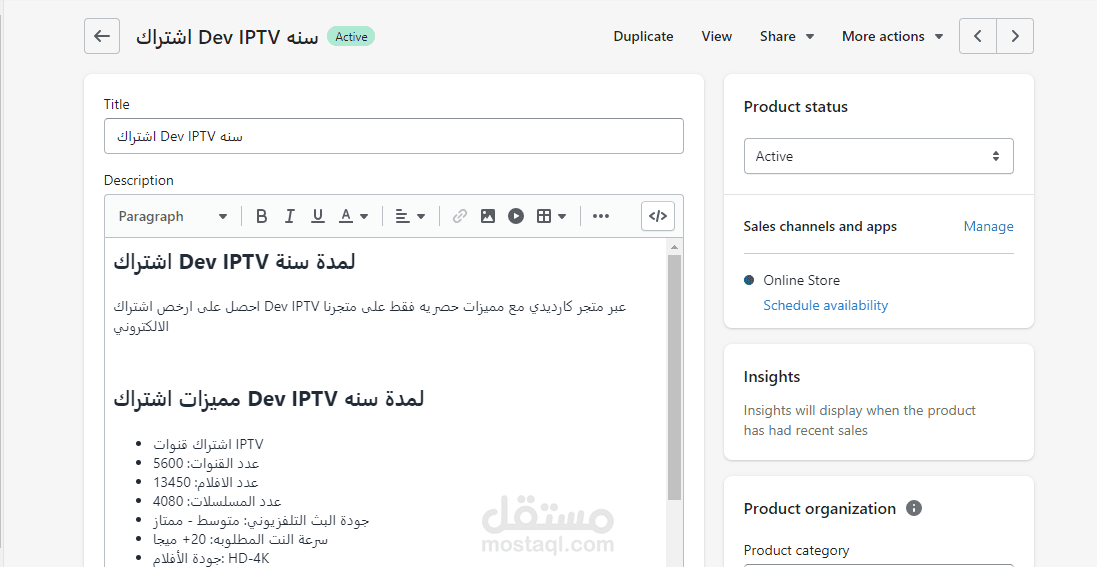The height and width of the screenshot is (567, 1097).
Task: Click the Active status badge near title
Action: point(351,36)
